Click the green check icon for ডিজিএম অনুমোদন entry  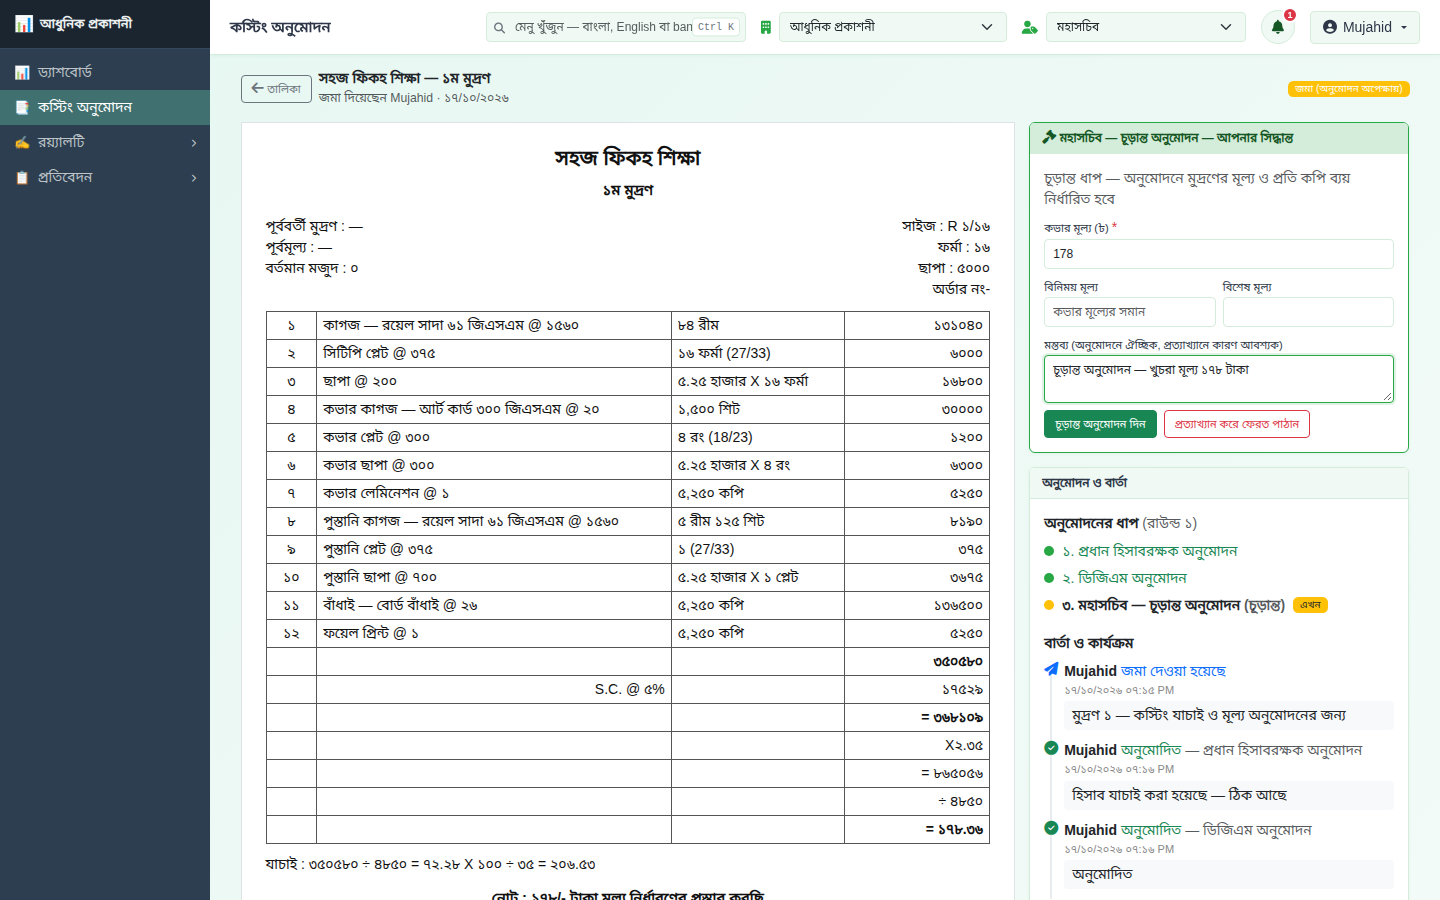coord(1051,828)
